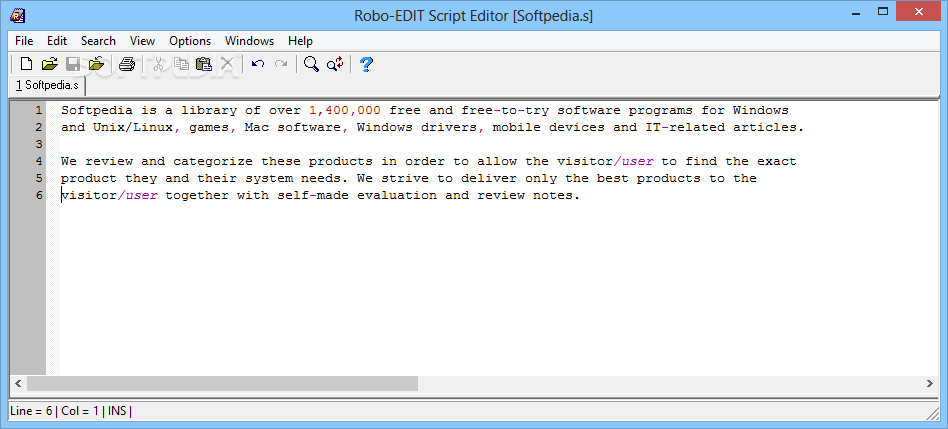Open the Search menu
Viewport: 948px width, 429px height.
(98, 40)
